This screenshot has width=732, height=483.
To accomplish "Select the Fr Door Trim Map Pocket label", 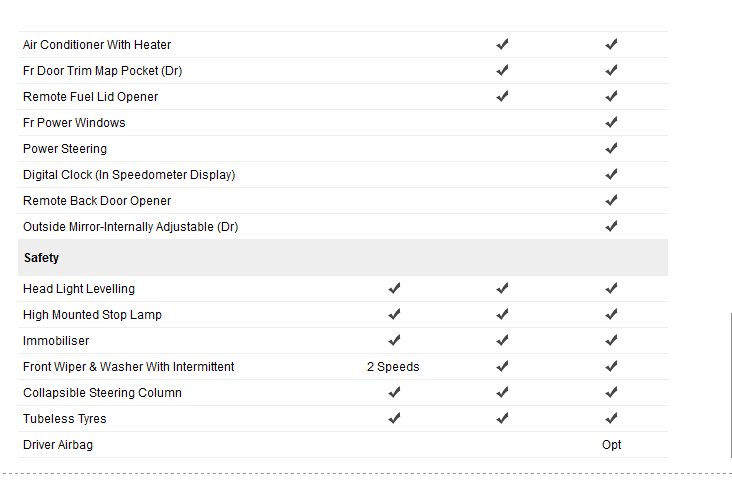I will point(102,71).
